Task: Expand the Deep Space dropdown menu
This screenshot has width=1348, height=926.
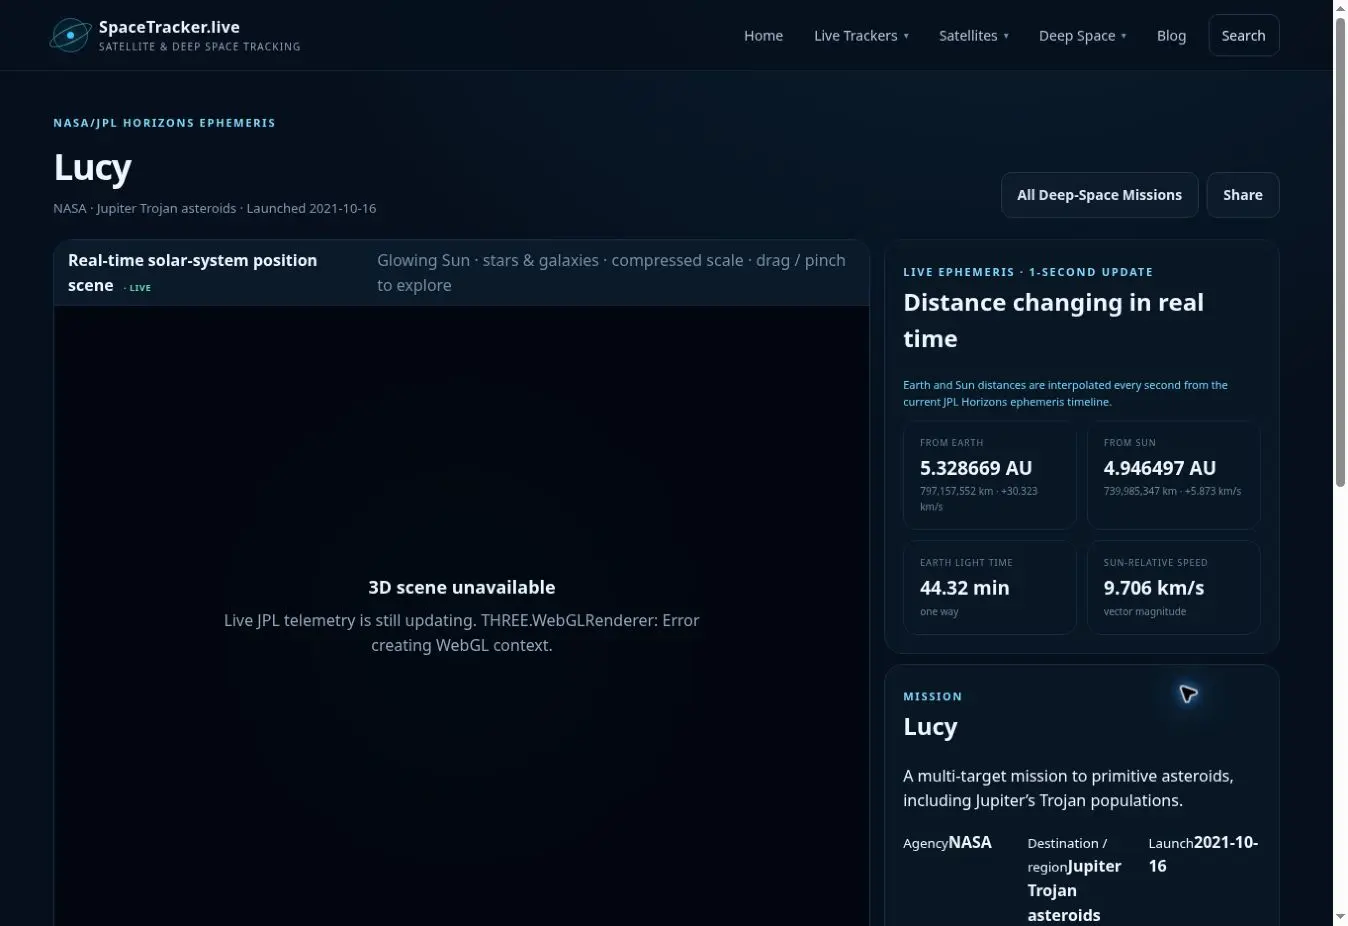Action: [1082, 35]
